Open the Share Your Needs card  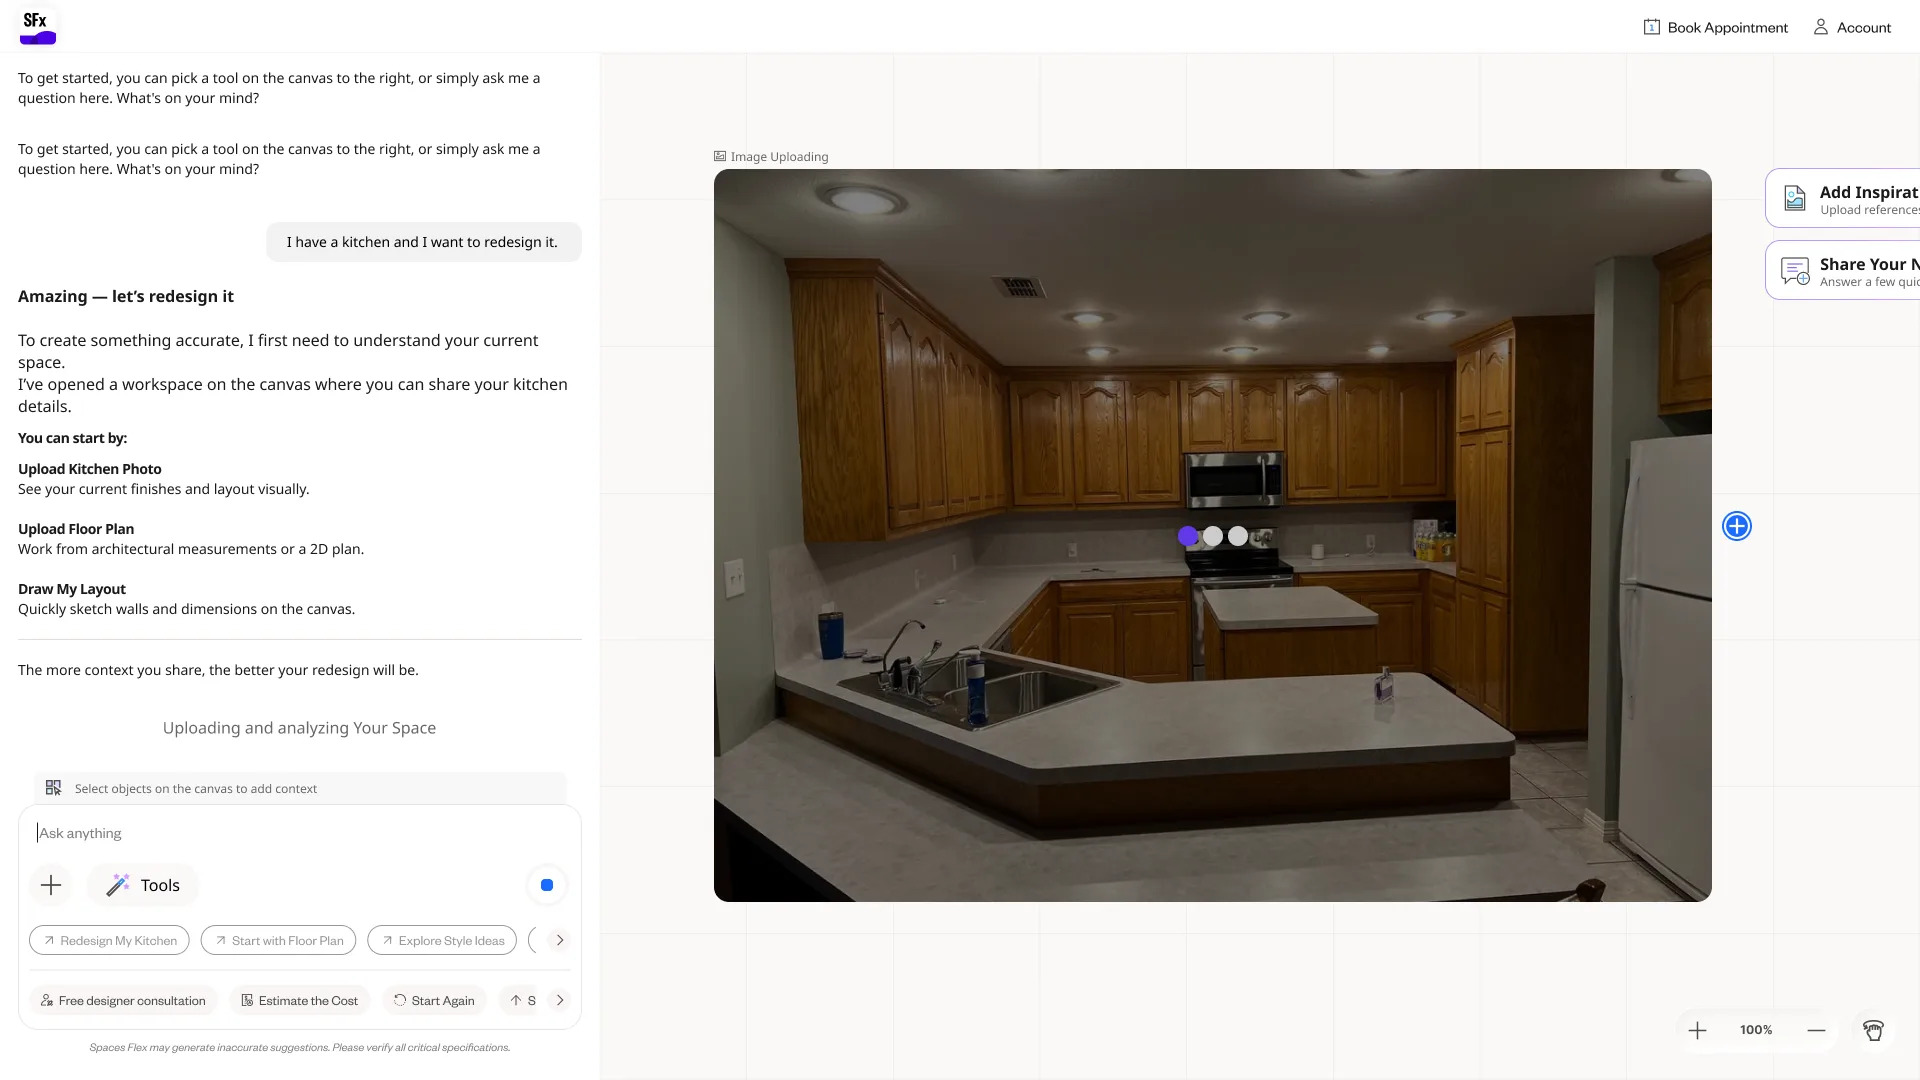coord(1843,271)
